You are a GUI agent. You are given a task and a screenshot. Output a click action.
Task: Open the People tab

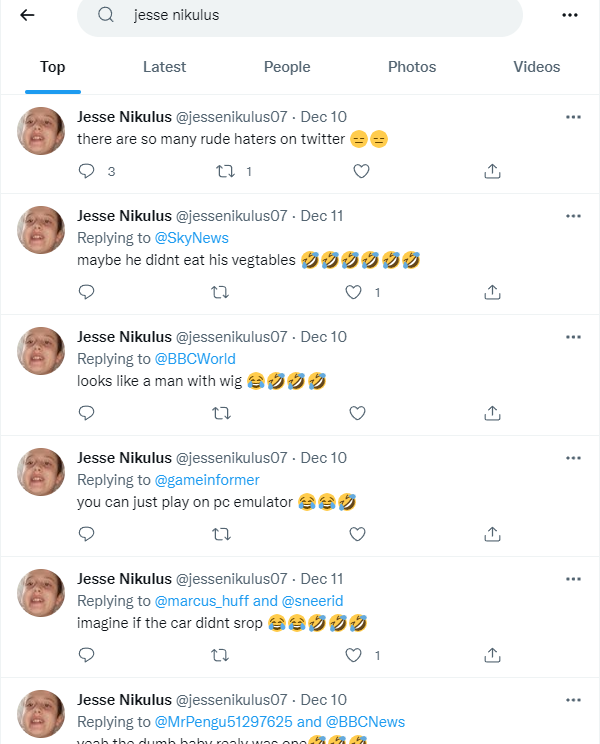point(287,67)
